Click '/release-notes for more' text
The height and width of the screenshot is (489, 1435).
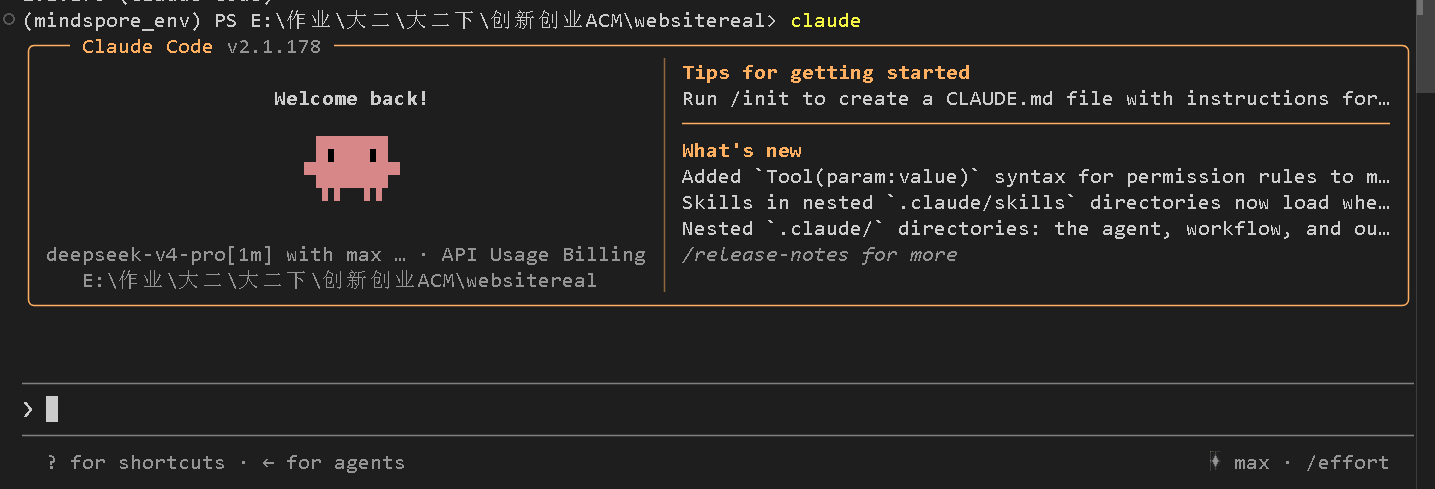(x=819, y=254)
